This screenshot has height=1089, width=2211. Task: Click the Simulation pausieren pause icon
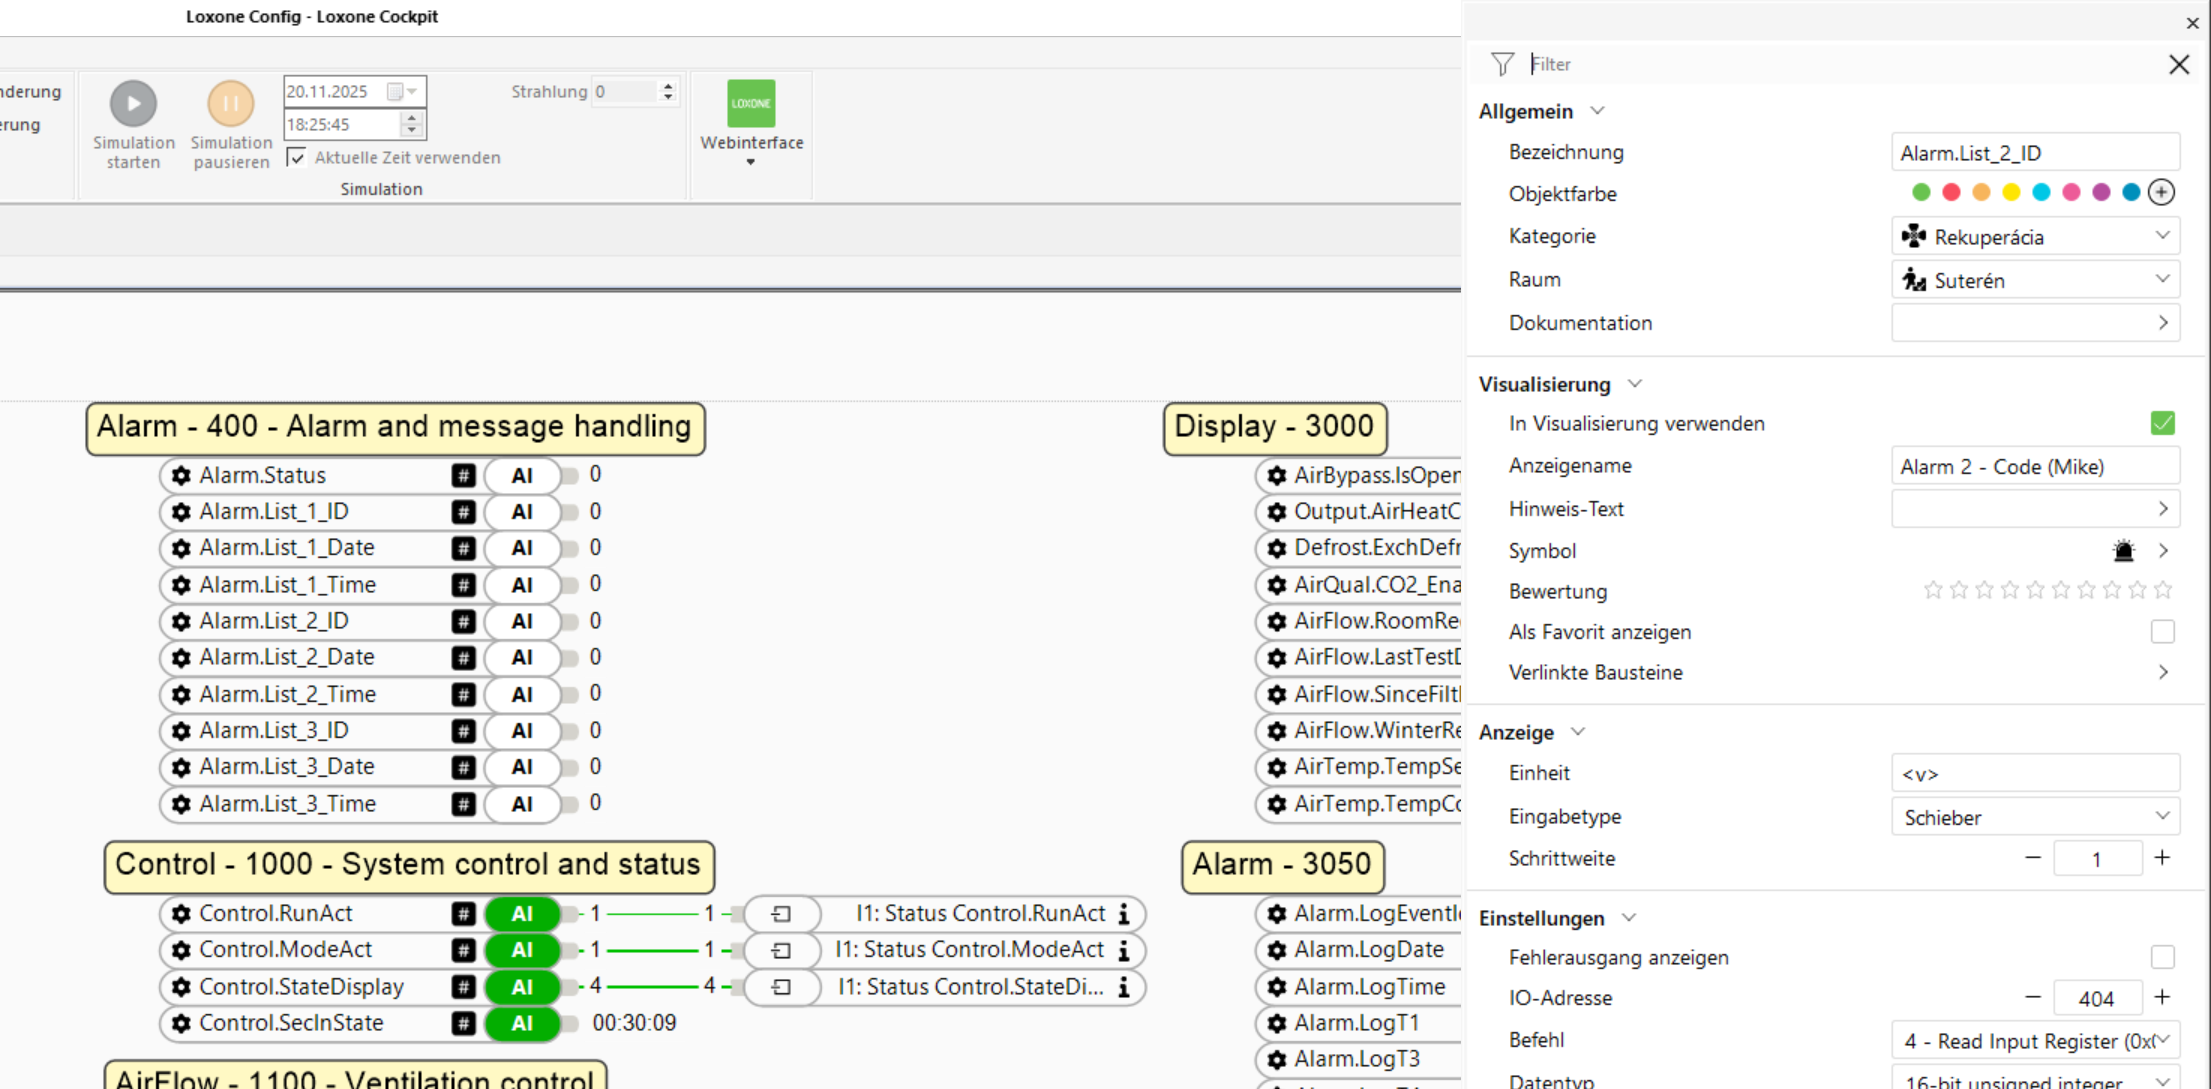tap(230, 103)
